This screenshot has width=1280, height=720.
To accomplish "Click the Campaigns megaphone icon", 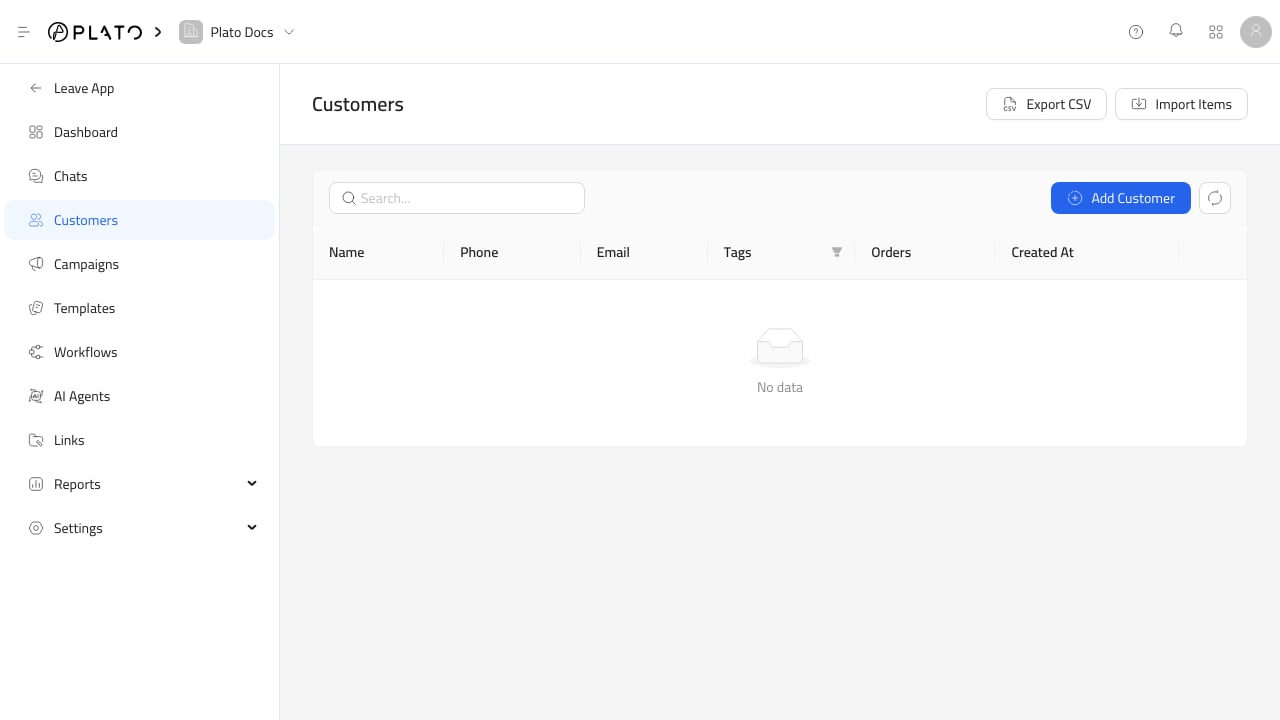I will pyautogui.click(x=36, y=264).
